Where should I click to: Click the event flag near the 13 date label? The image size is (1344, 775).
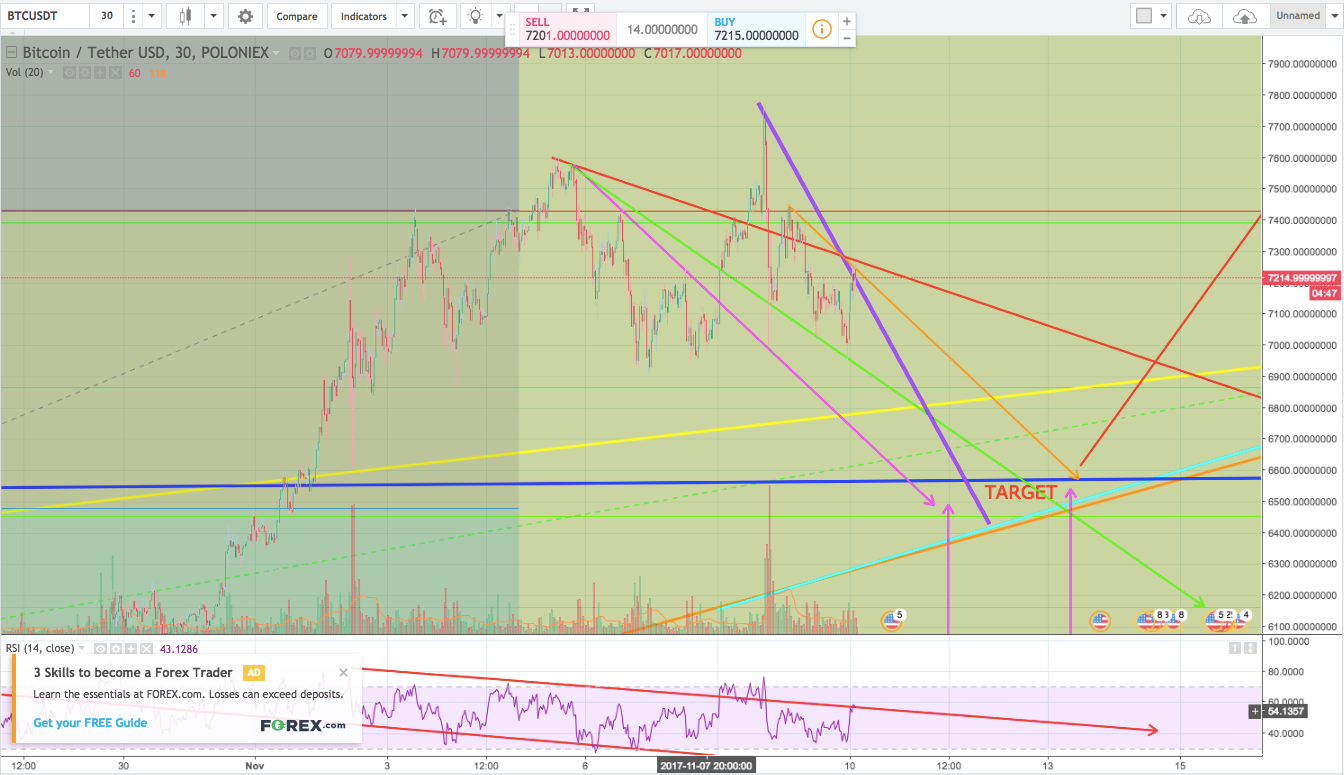pos(1100,621)
